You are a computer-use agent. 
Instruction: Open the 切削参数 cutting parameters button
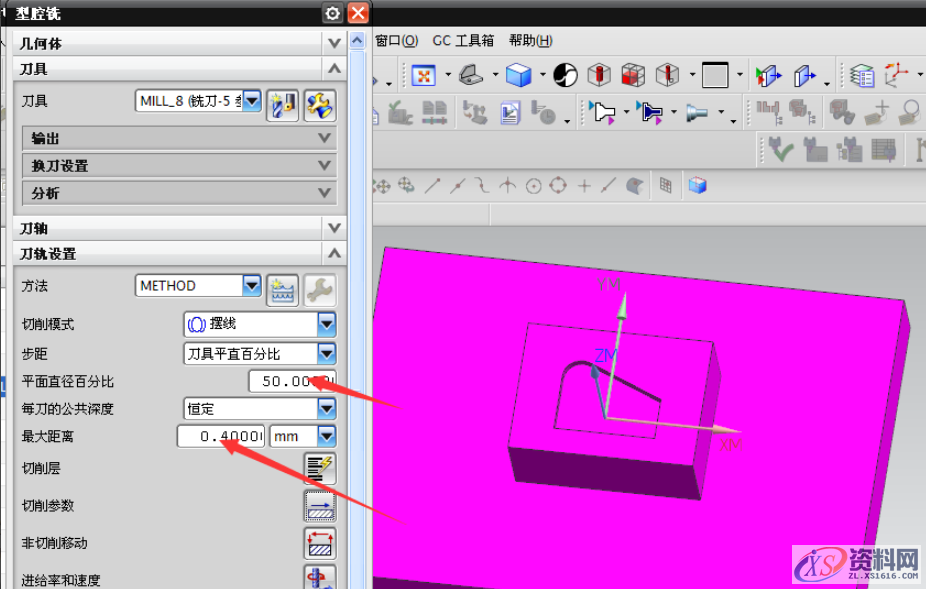(x=319, y=506)
